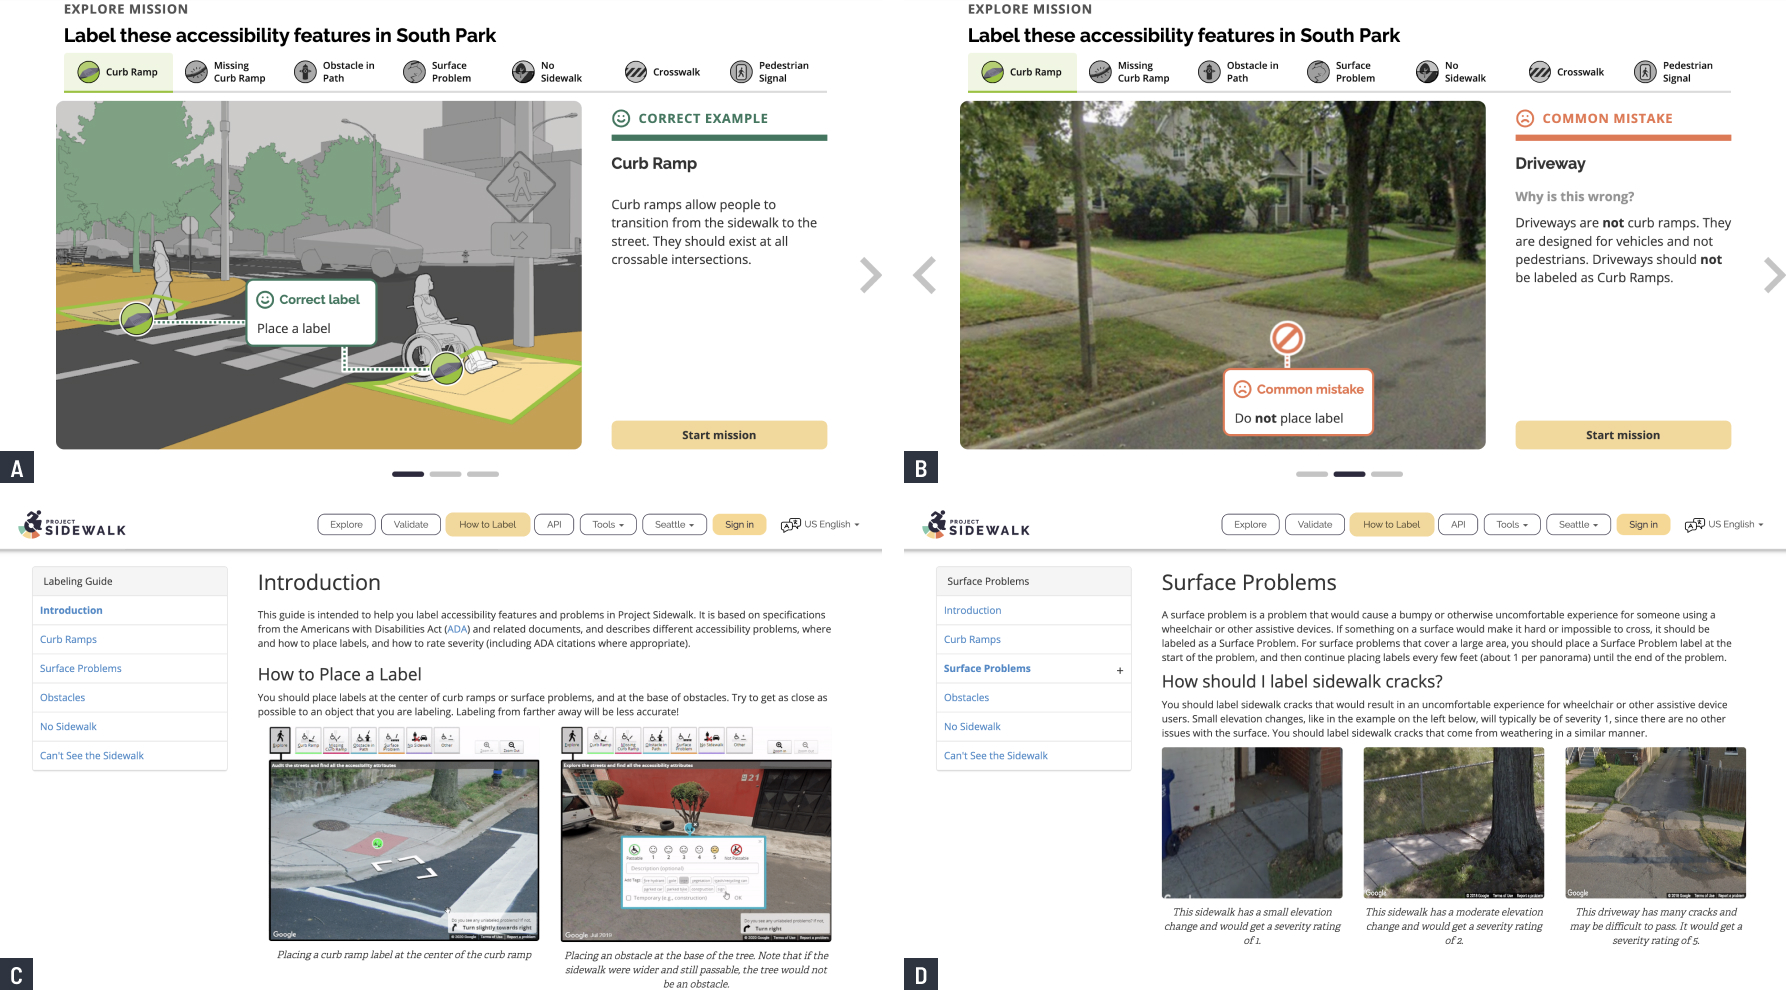Select the Curb Ramp tab in the Common Mistake panel
The width and height of the screenshot is (1786, 990).
pyautogui.click(x=1022, y=72)
